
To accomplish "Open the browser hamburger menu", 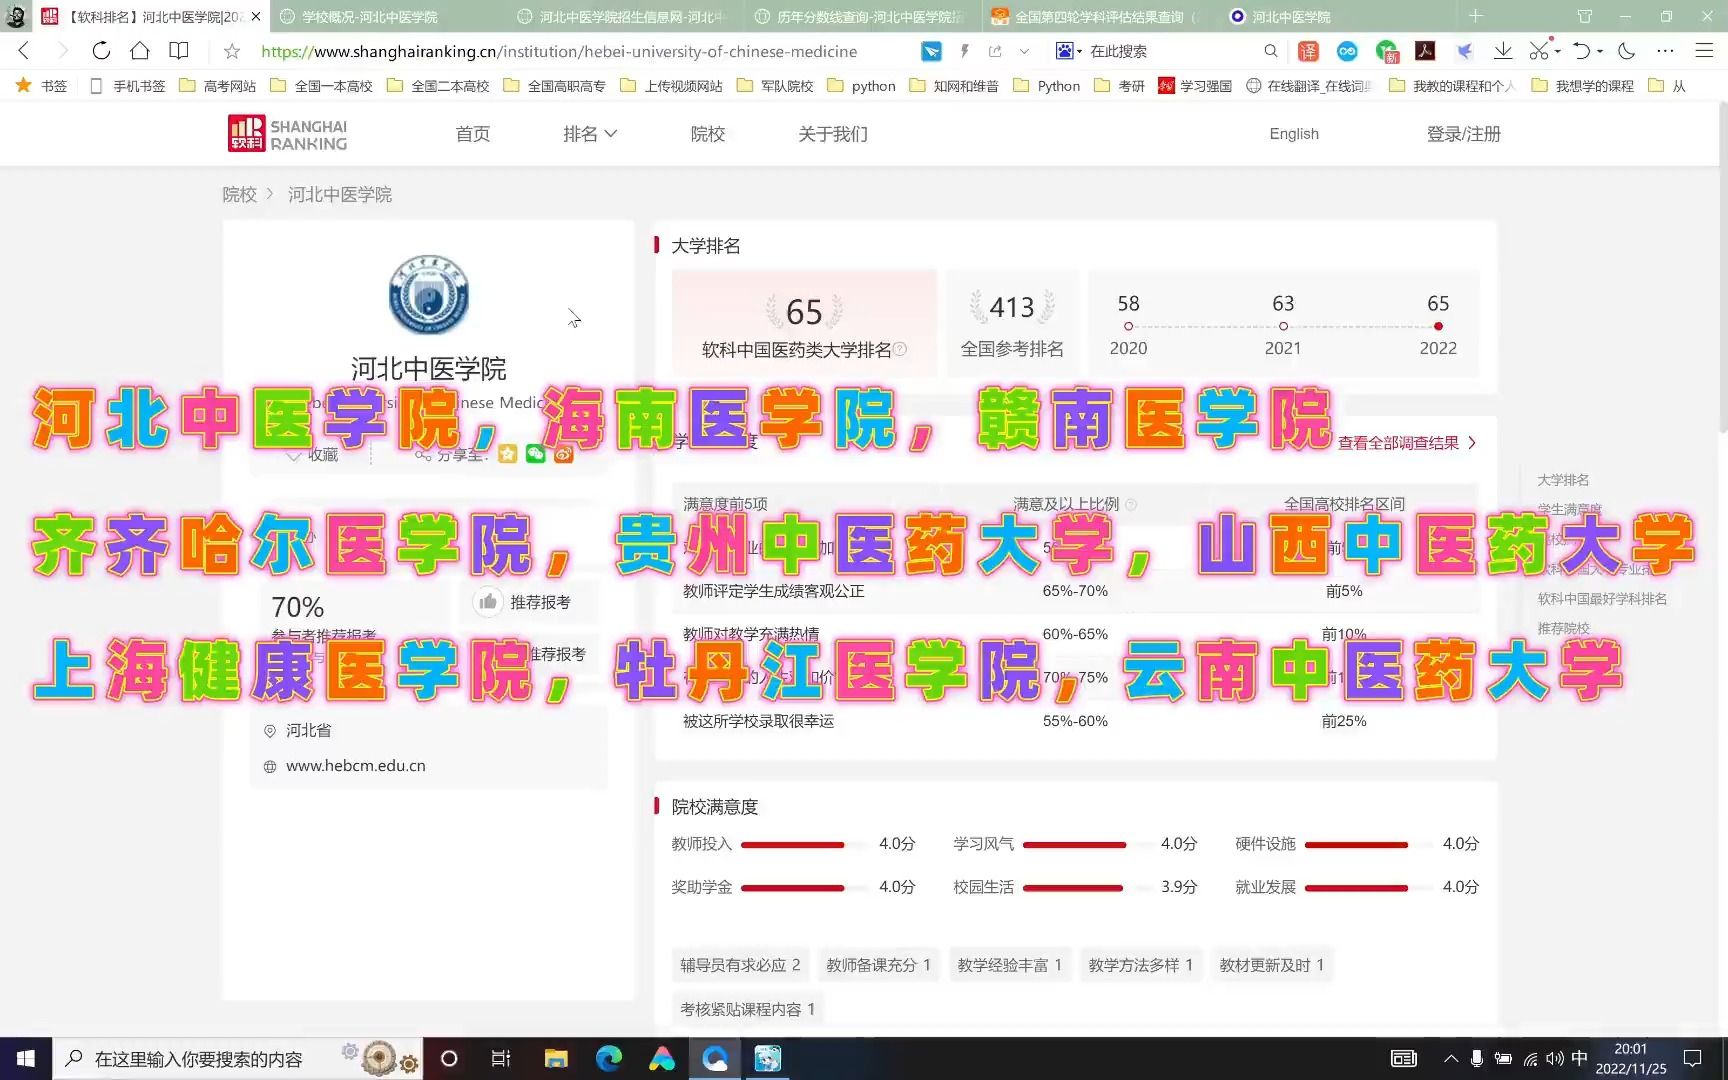I will pyautogui.click(x=1704, y=51).
